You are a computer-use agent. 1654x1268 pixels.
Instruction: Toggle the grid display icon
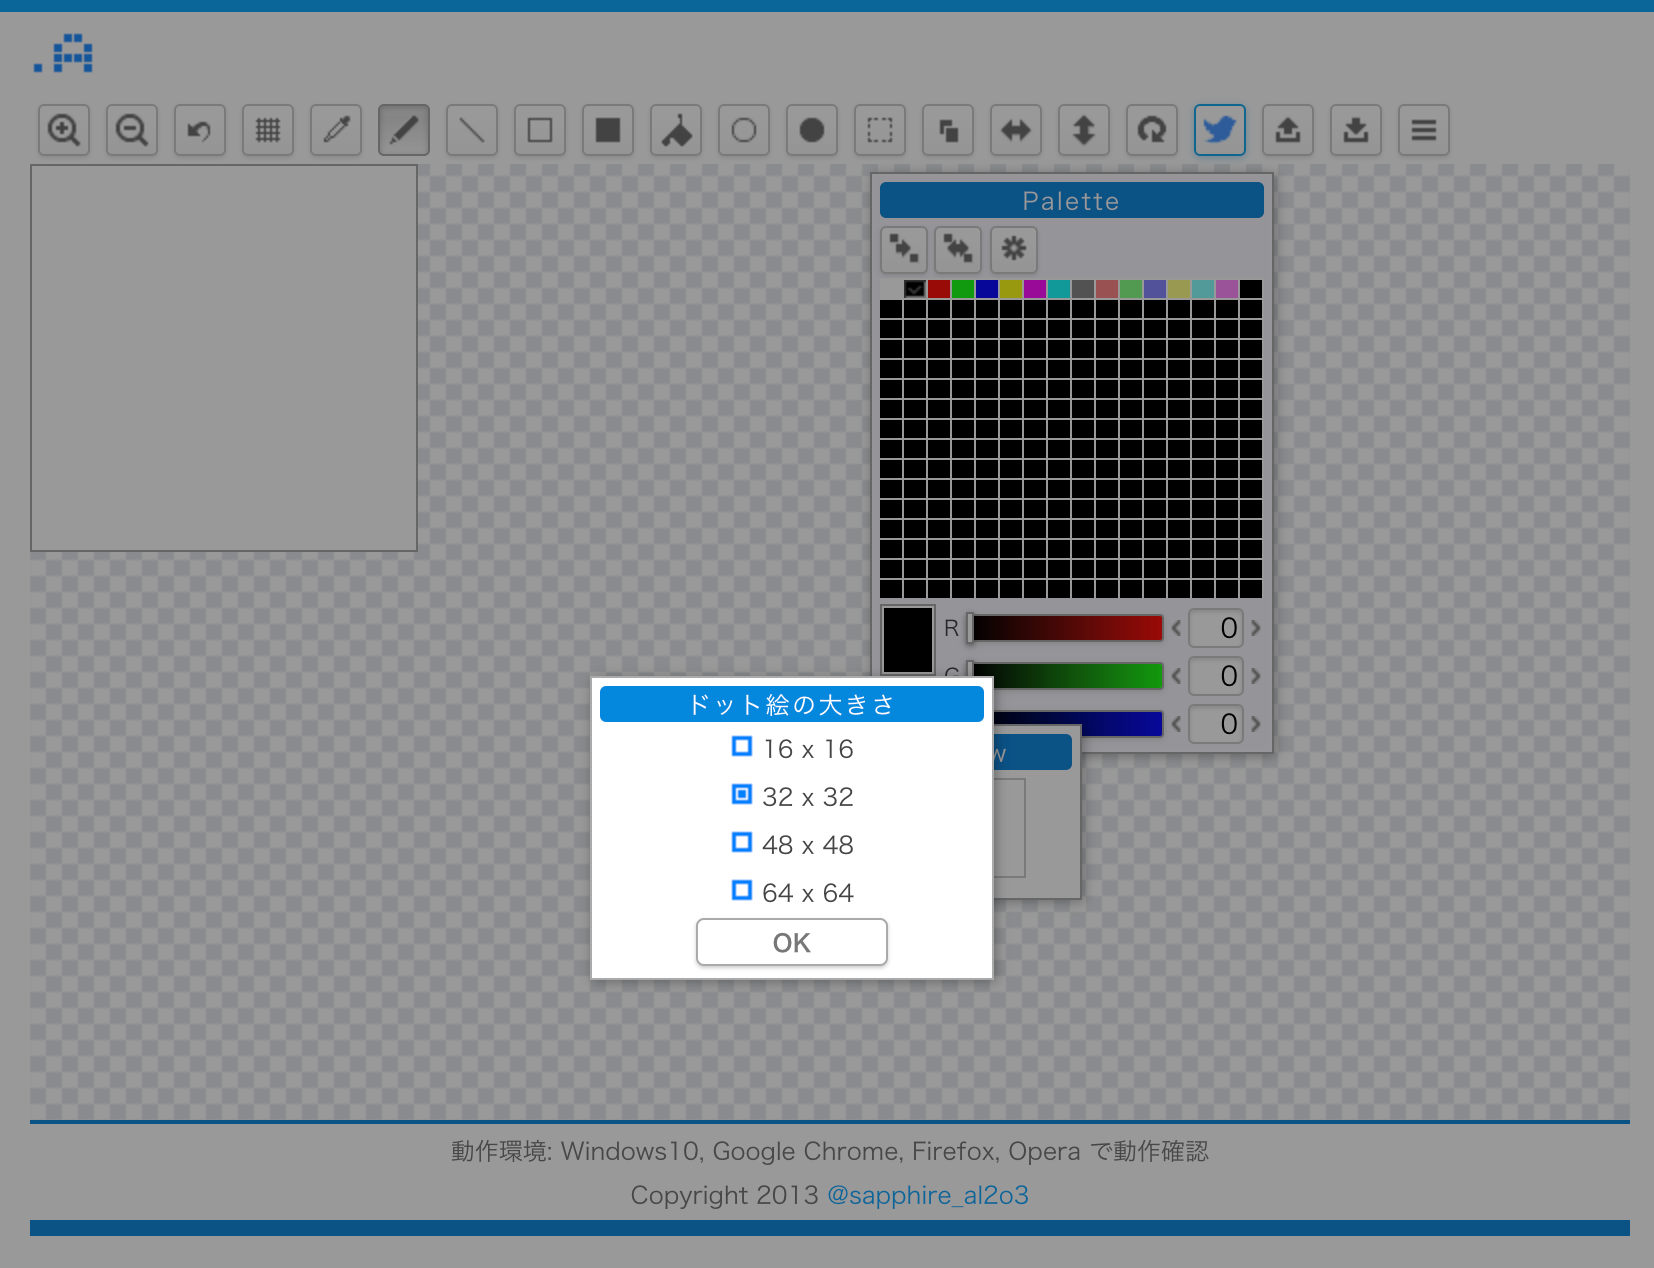268,130
